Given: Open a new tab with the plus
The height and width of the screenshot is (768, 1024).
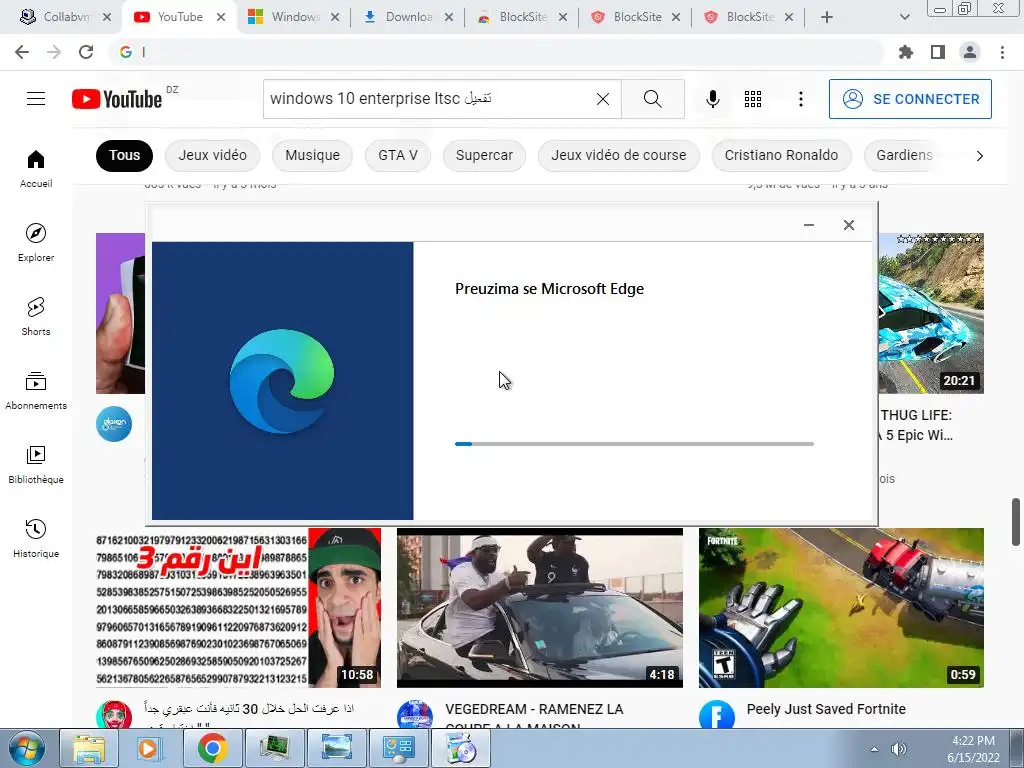Looking at the screenshot, I should (827, 17).
